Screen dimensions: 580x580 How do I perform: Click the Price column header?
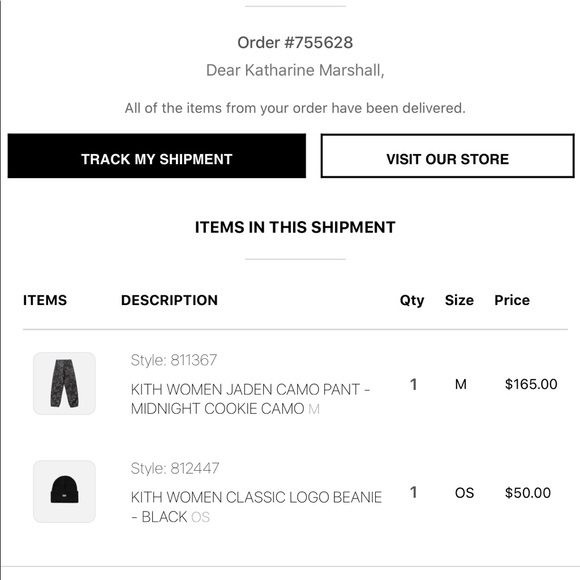pos(512,300)
